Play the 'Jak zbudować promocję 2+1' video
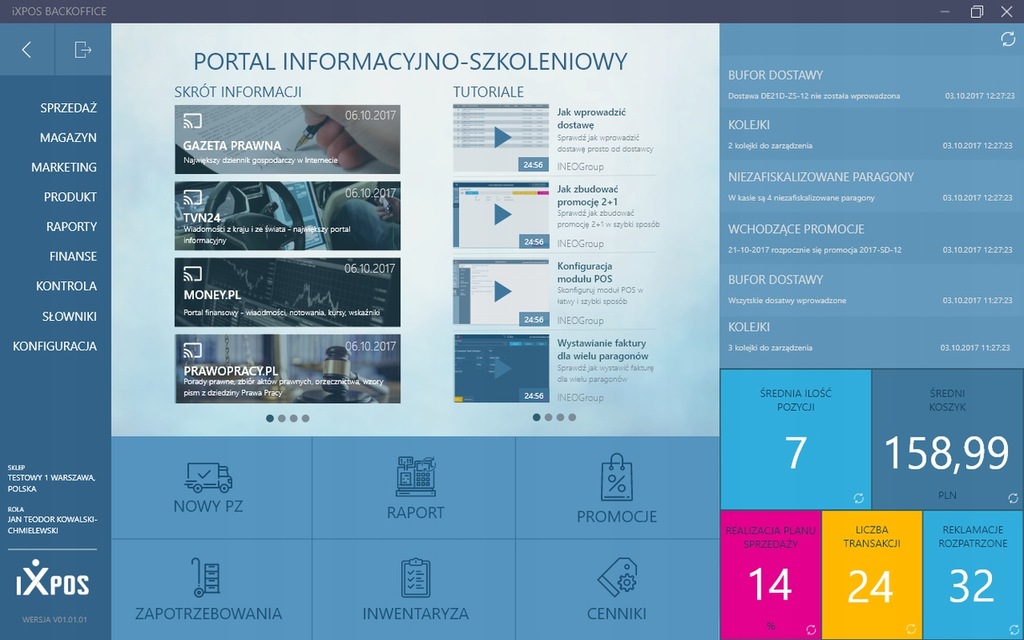 501,214
